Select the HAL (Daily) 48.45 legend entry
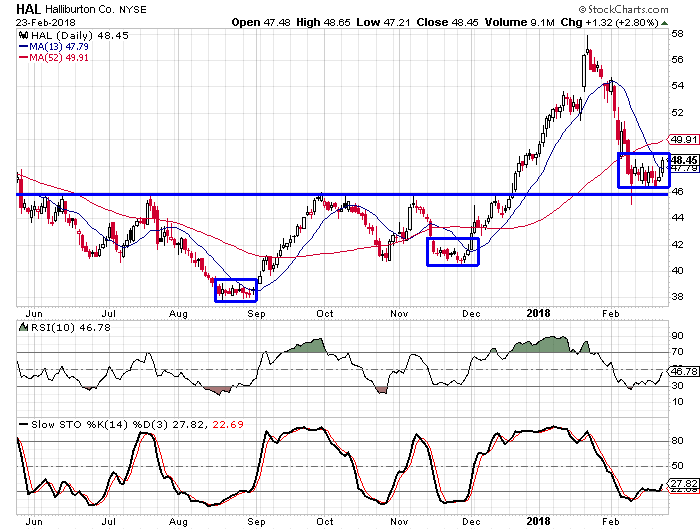The height and width of the screenshot is (530, 700). 79,36
